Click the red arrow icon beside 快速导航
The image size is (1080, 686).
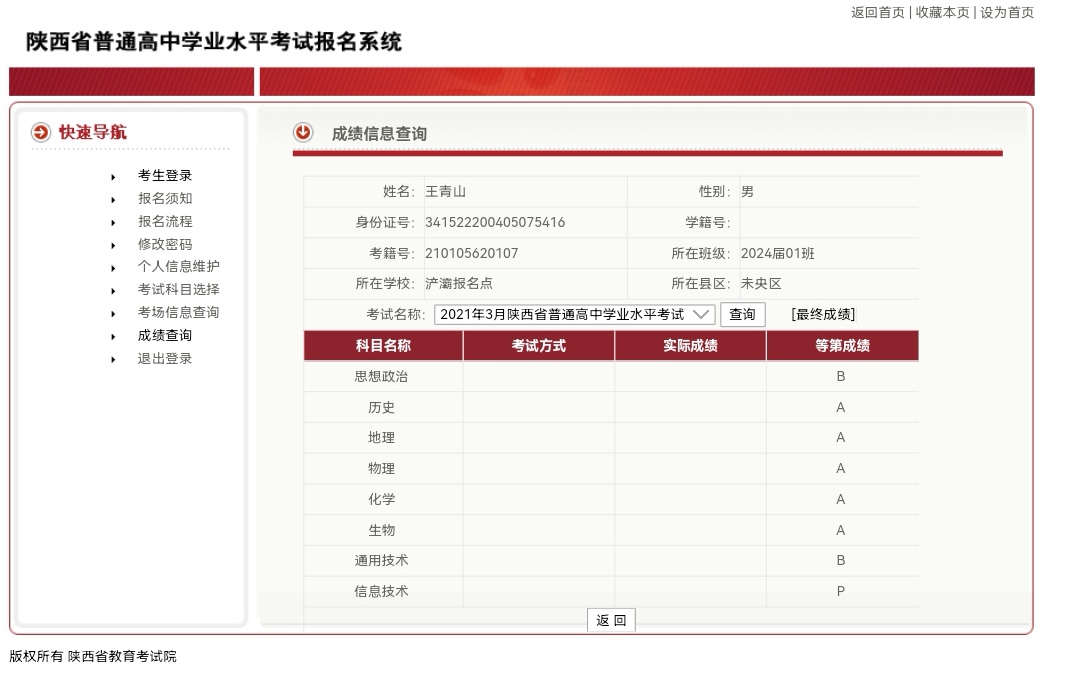(40, 132)
